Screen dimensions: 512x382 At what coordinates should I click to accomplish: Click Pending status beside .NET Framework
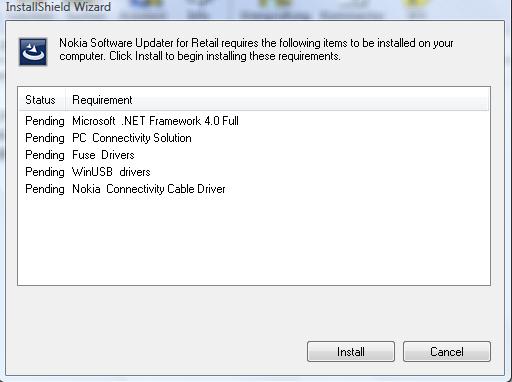(45, 121)
